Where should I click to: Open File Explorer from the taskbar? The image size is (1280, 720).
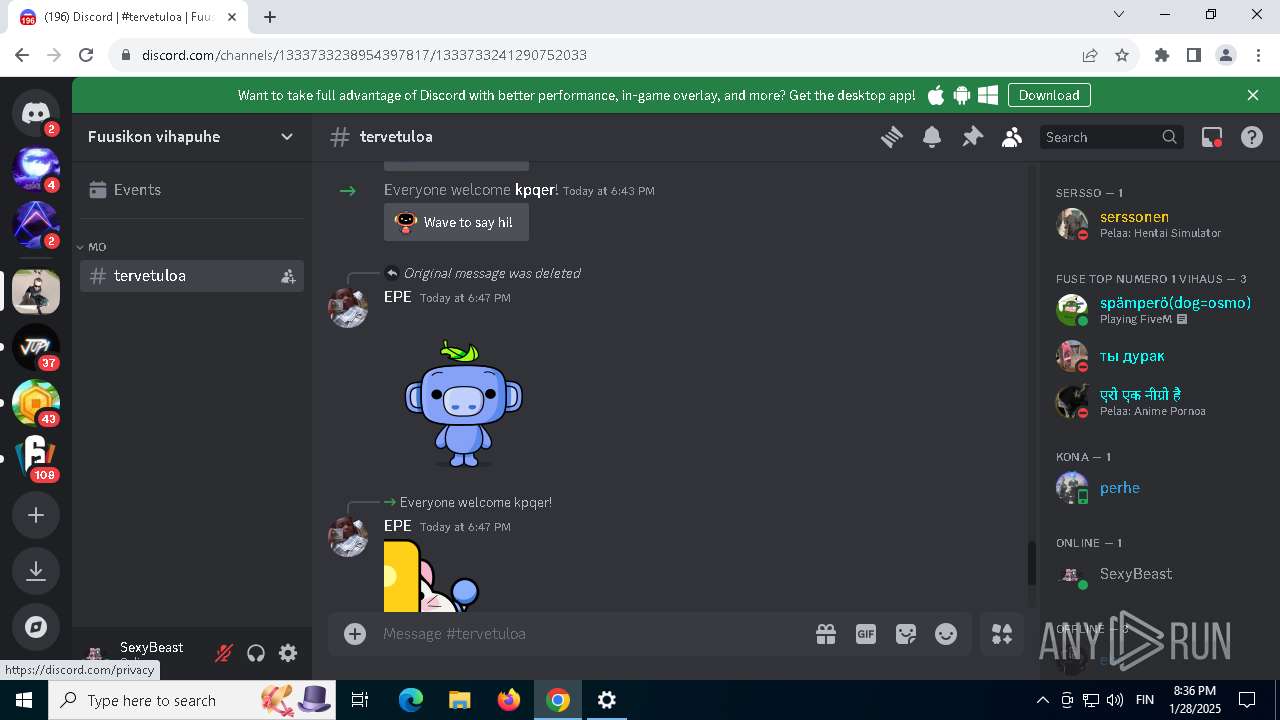[460, 700]
